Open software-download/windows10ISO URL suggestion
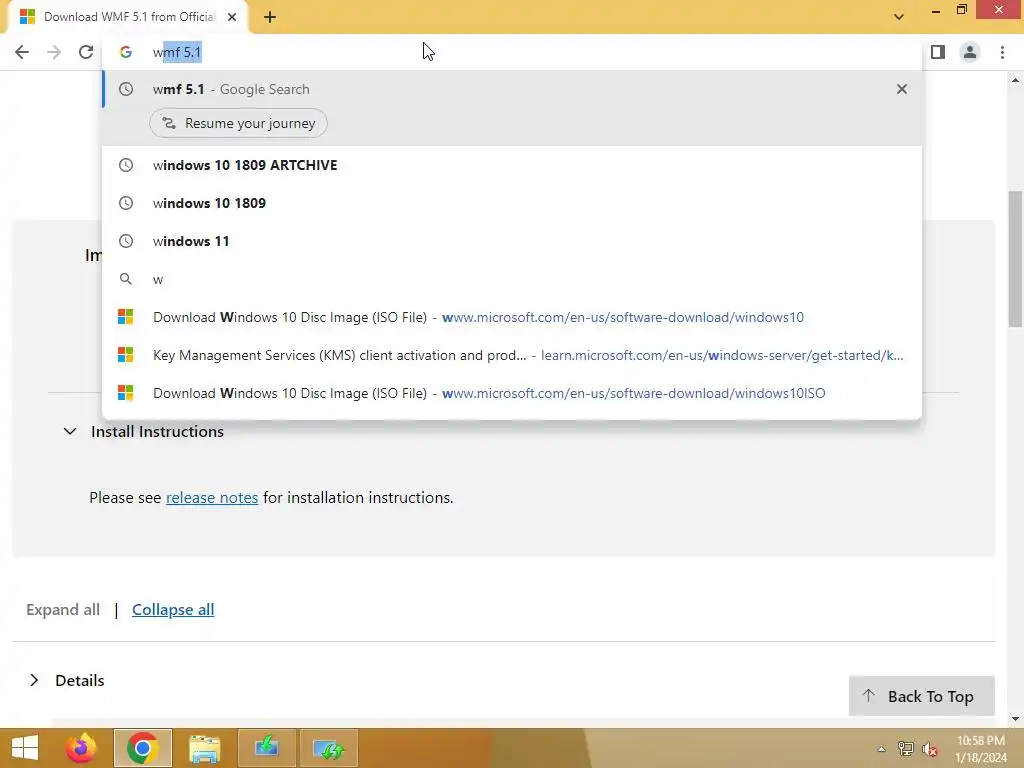Image resolution: width=1024 pixels, height=768 pixels. click(x=512, y=393)
